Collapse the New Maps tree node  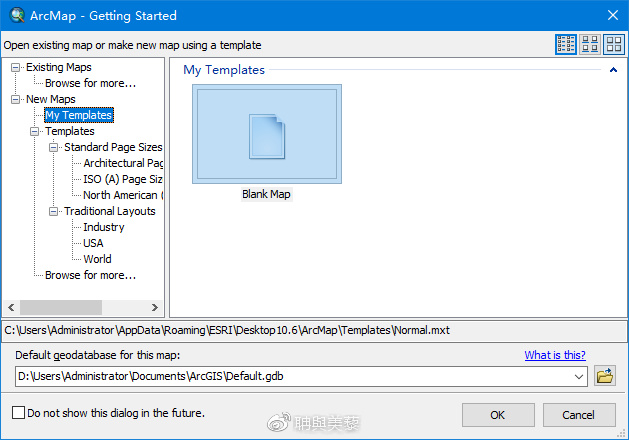[x=15, y=99]
